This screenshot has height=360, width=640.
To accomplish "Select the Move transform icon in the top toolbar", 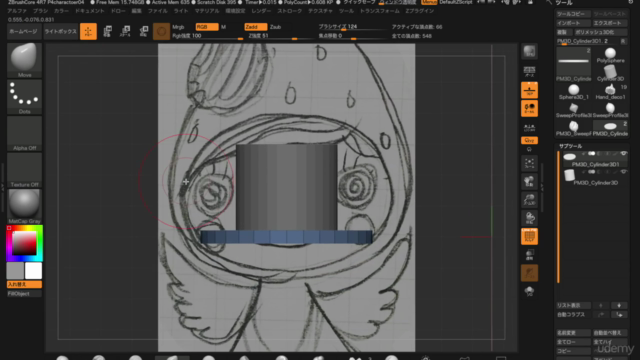I will (107, 31).
